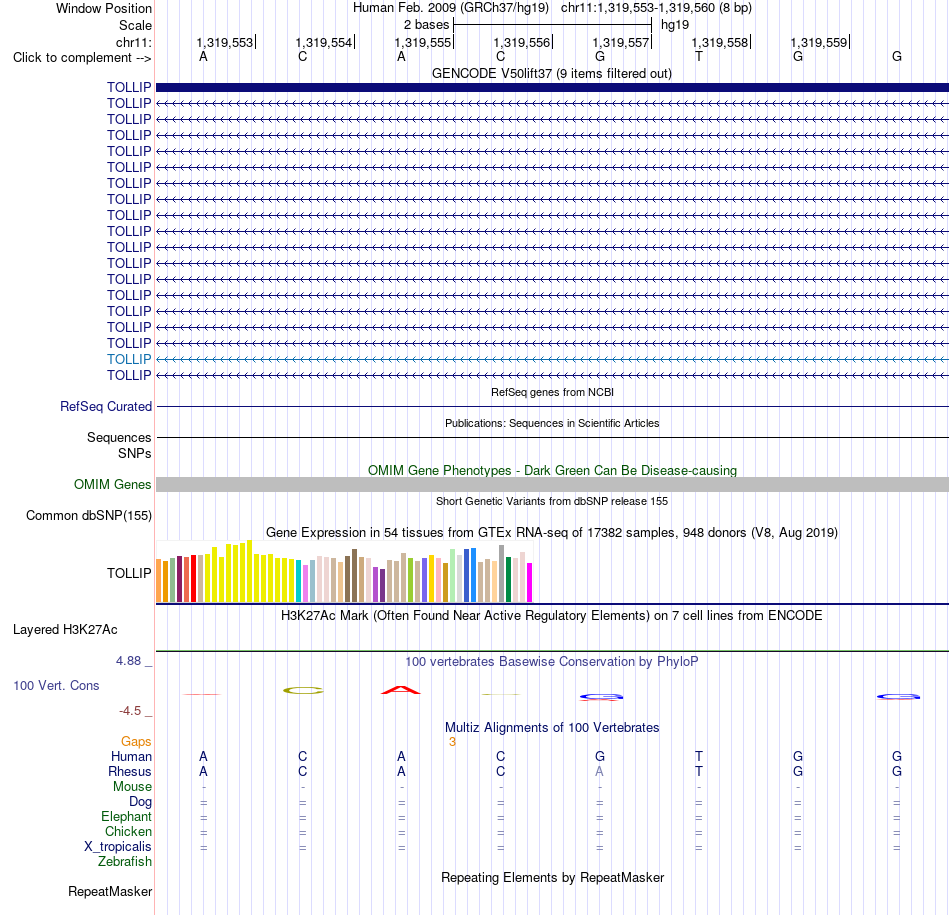950x915 pixels.
Task: Open the H3K27Ac Mark track title
Action: 552,616
